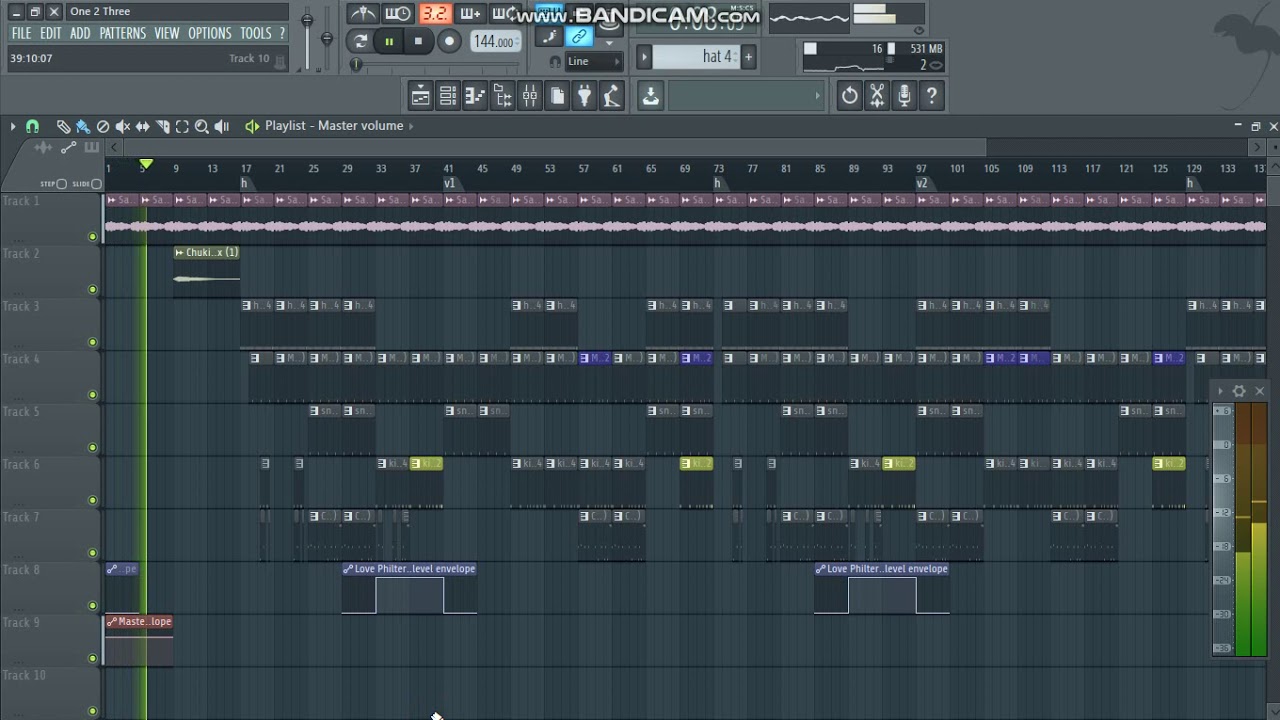Click the record button
This screenshot has height=720, width=1280.
(449, 41)
